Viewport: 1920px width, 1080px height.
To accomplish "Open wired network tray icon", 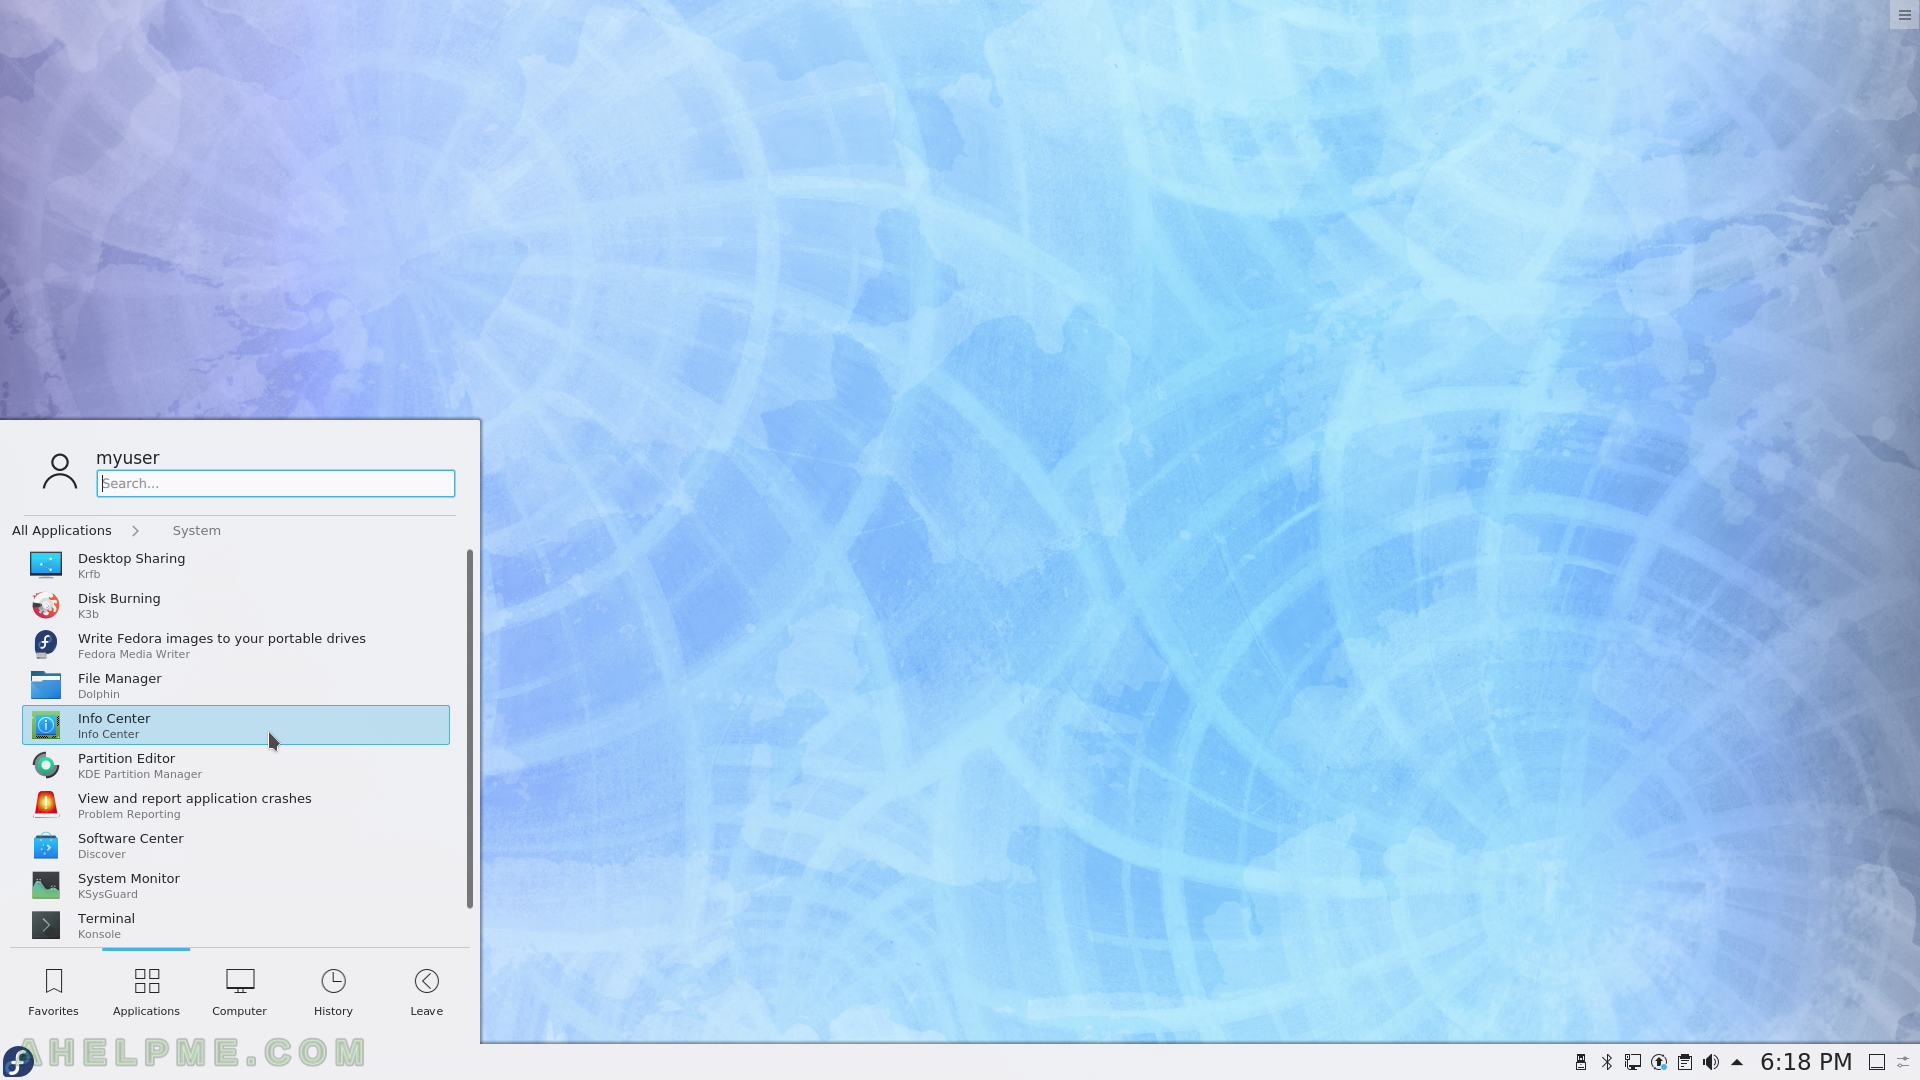I will [1633, 1062].
